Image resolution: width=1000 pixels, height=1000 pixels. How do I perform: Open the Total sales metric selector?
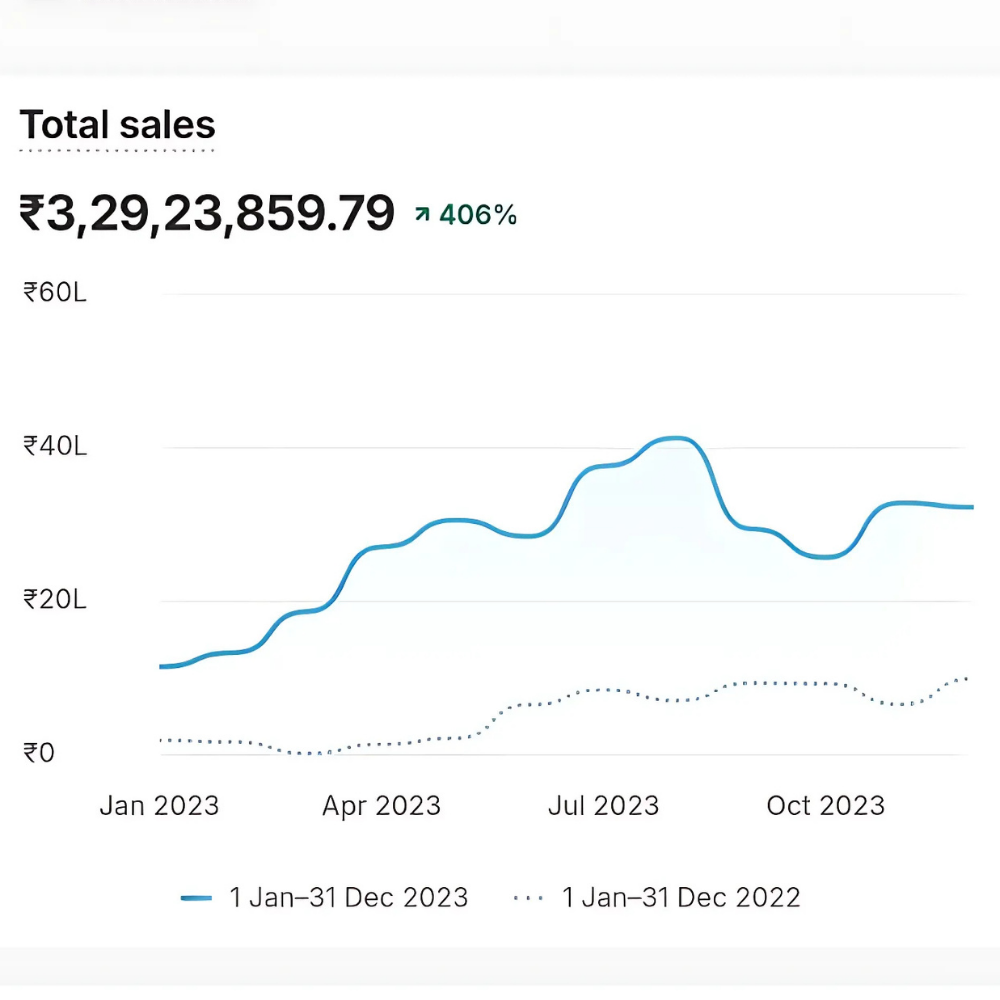(x=118, y=123)
